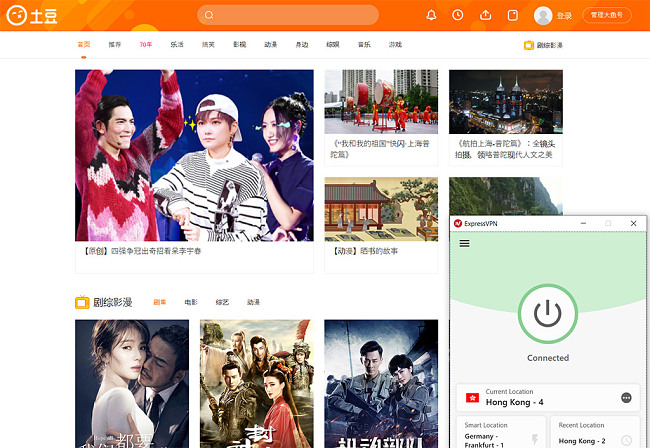The width and height of the screenshot is (650, 448).
Task: Open the romance drama couple poster
Action: (x=132, y=383)
